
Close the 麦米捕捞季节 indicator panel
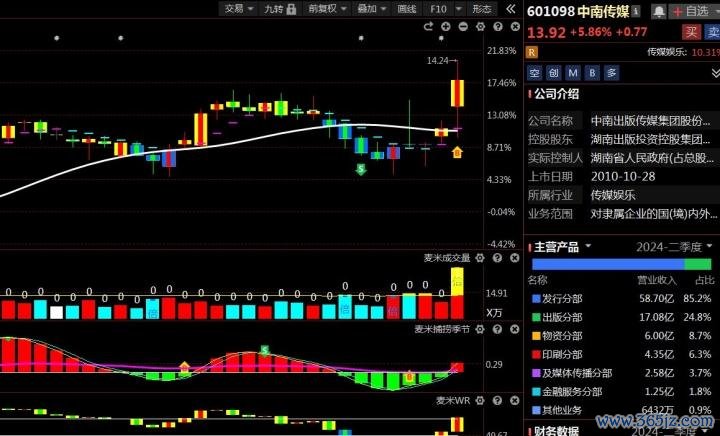tap(515, 329)
